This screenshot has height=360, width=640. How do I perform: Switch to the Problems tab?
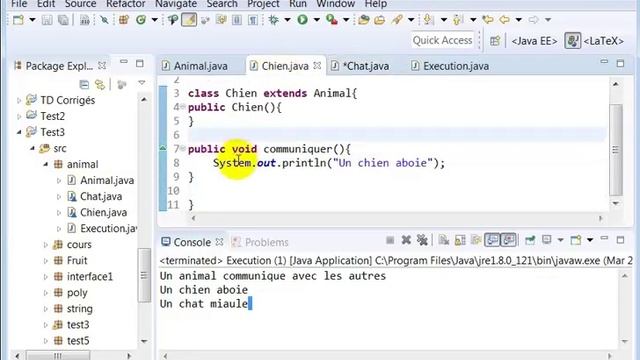[260, 242]
